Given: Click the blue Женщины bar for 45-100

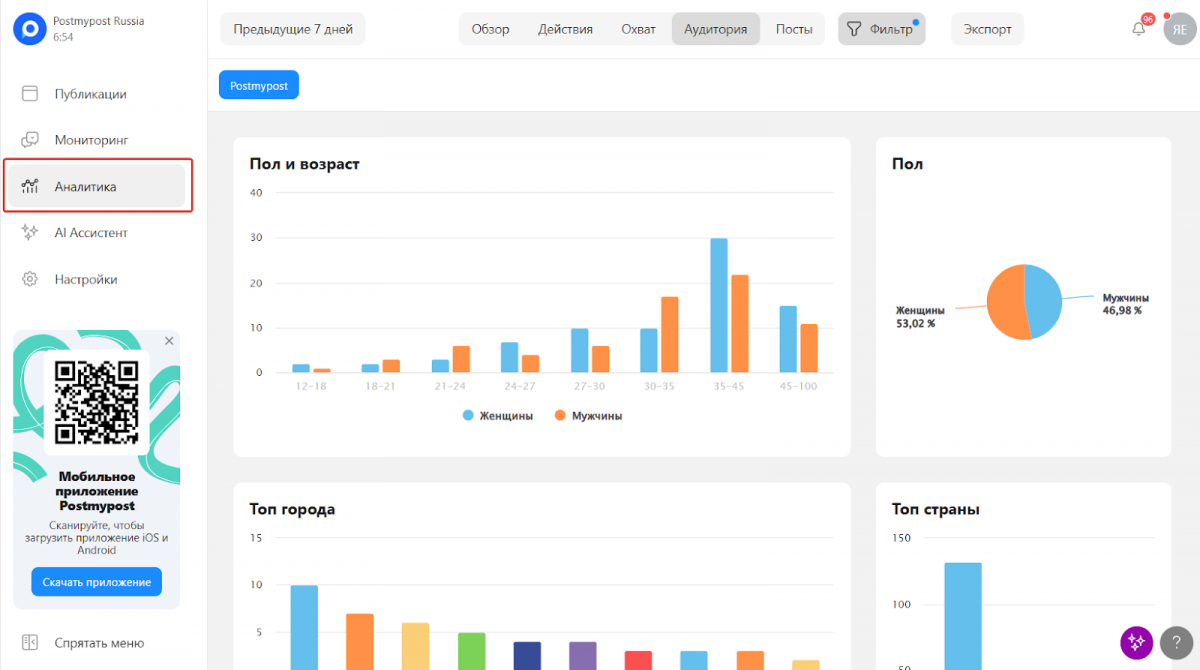Looking at the screenshot, I should click(x=788, y=339).
